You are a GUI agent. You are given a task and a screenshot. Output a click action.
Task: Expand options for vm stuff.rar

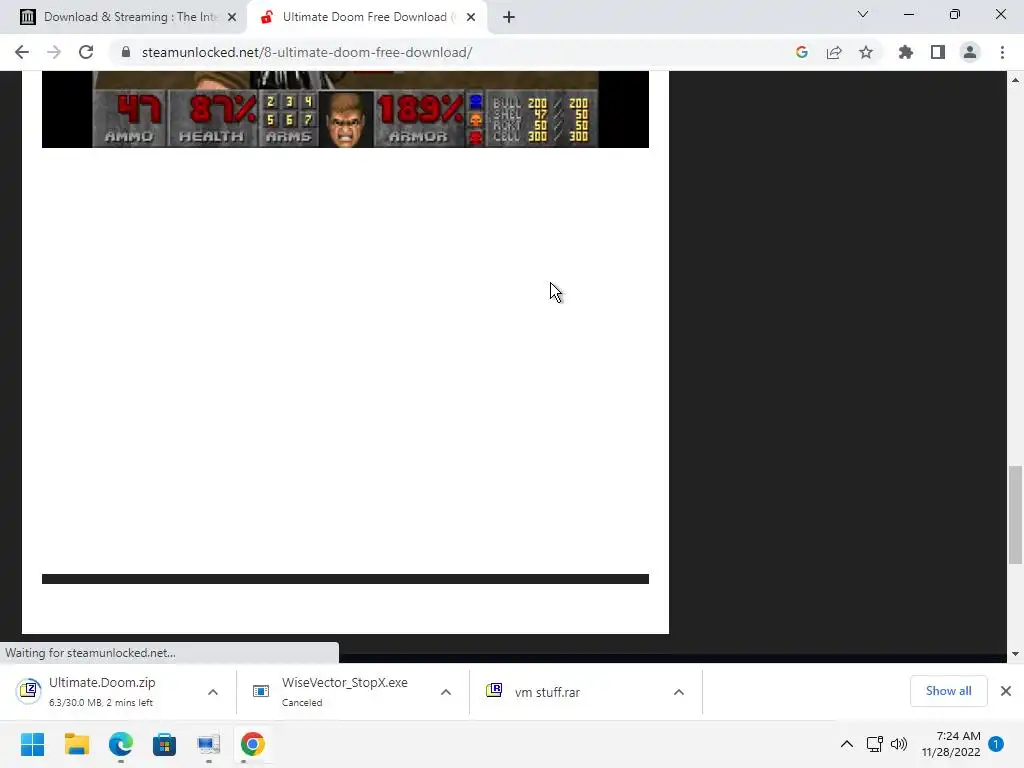point(679,692)
